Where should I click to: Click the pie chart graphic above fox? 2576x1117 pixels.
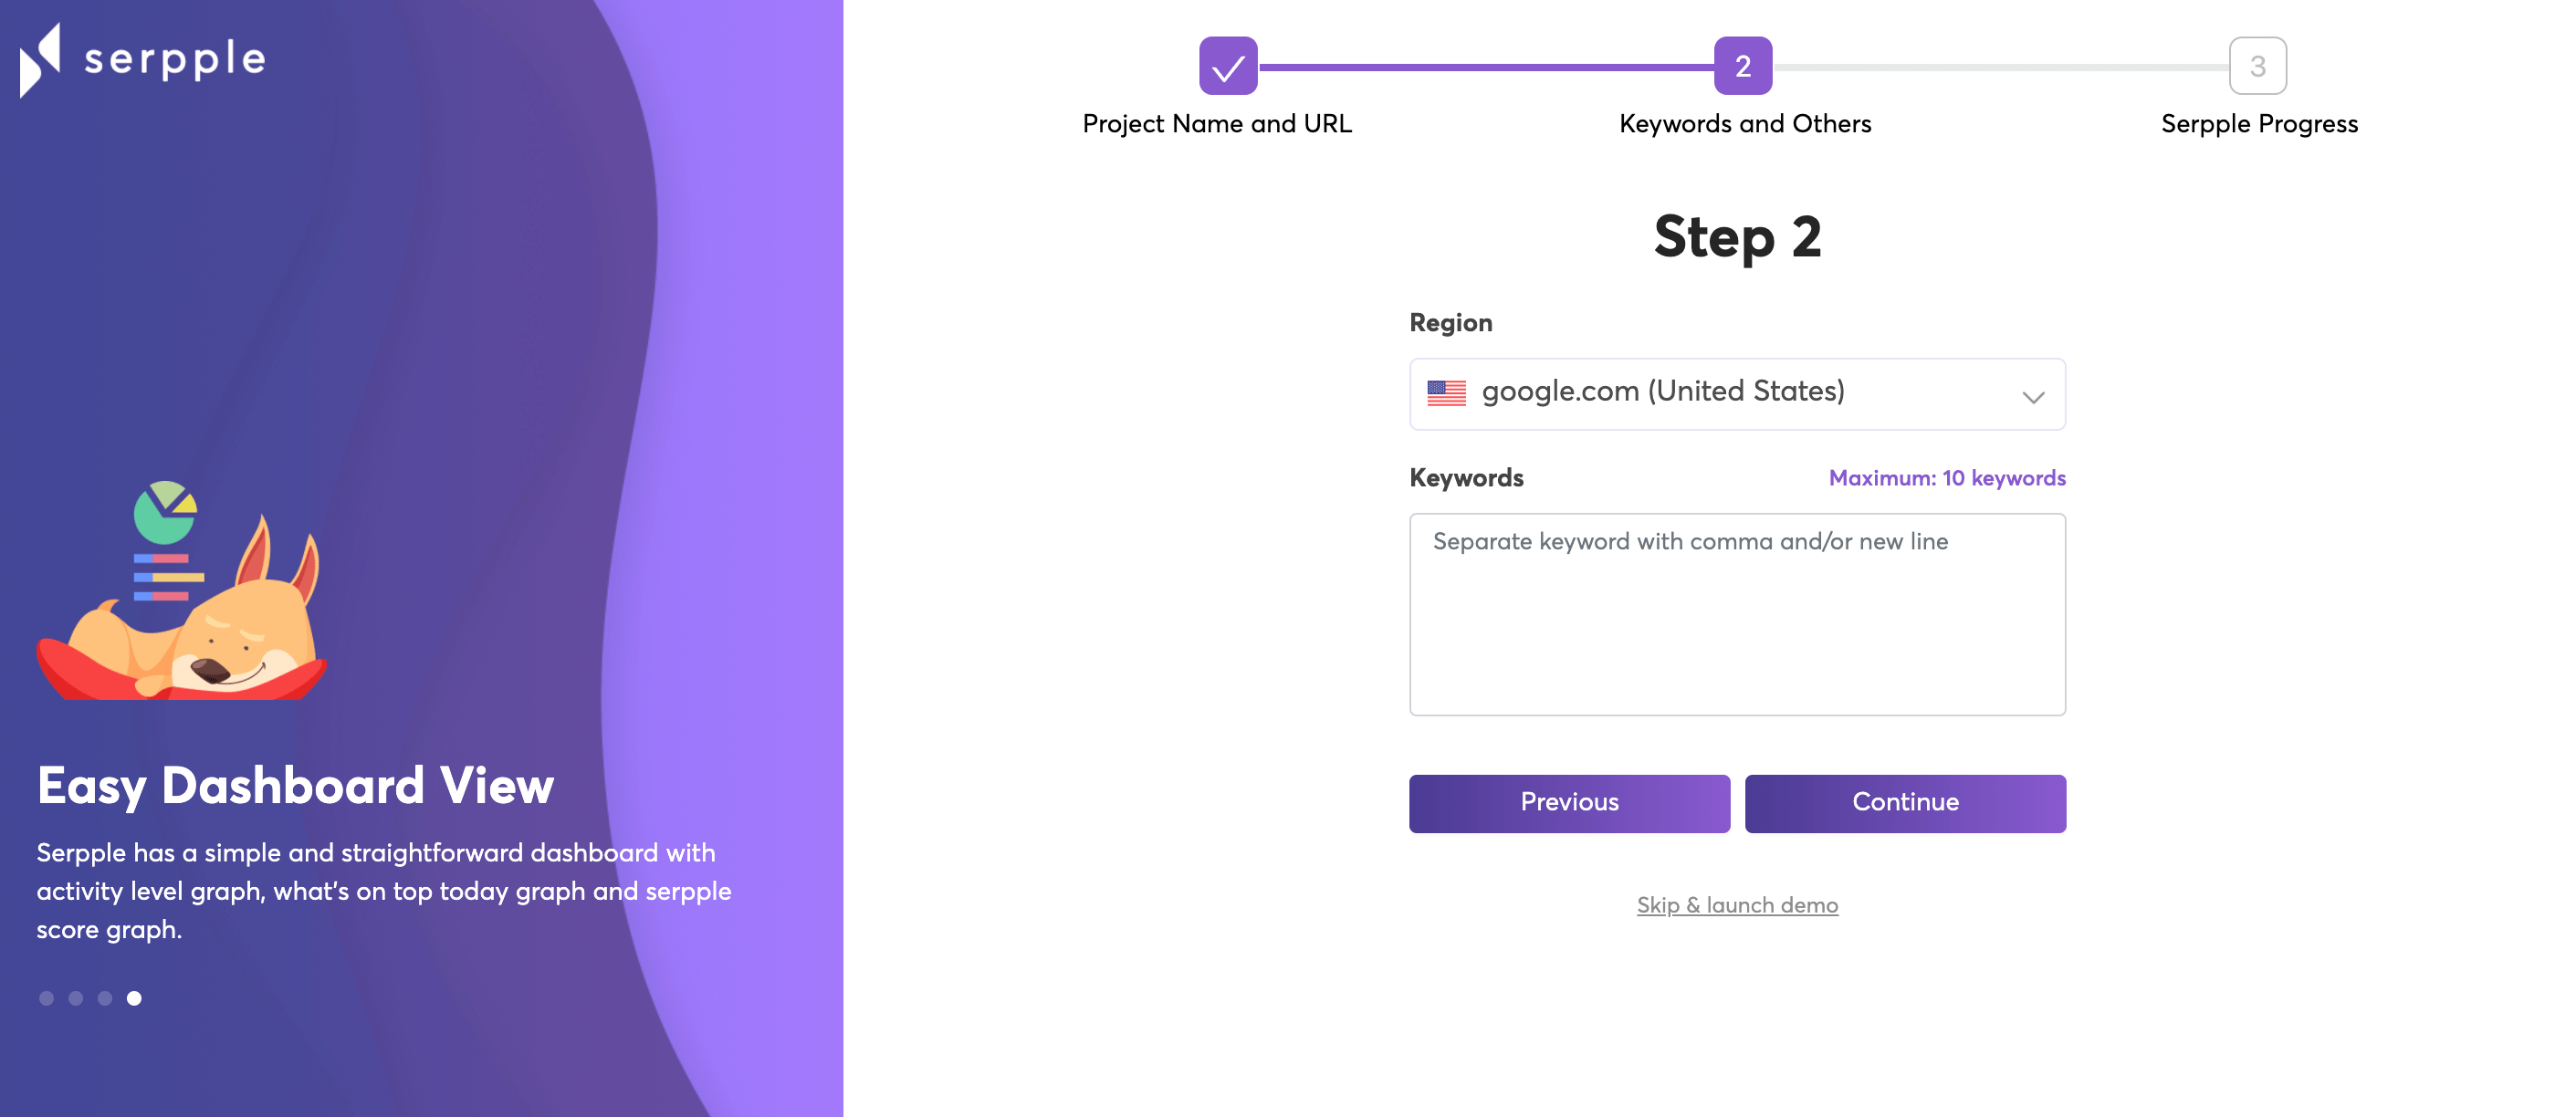click(x=166, y=512)
